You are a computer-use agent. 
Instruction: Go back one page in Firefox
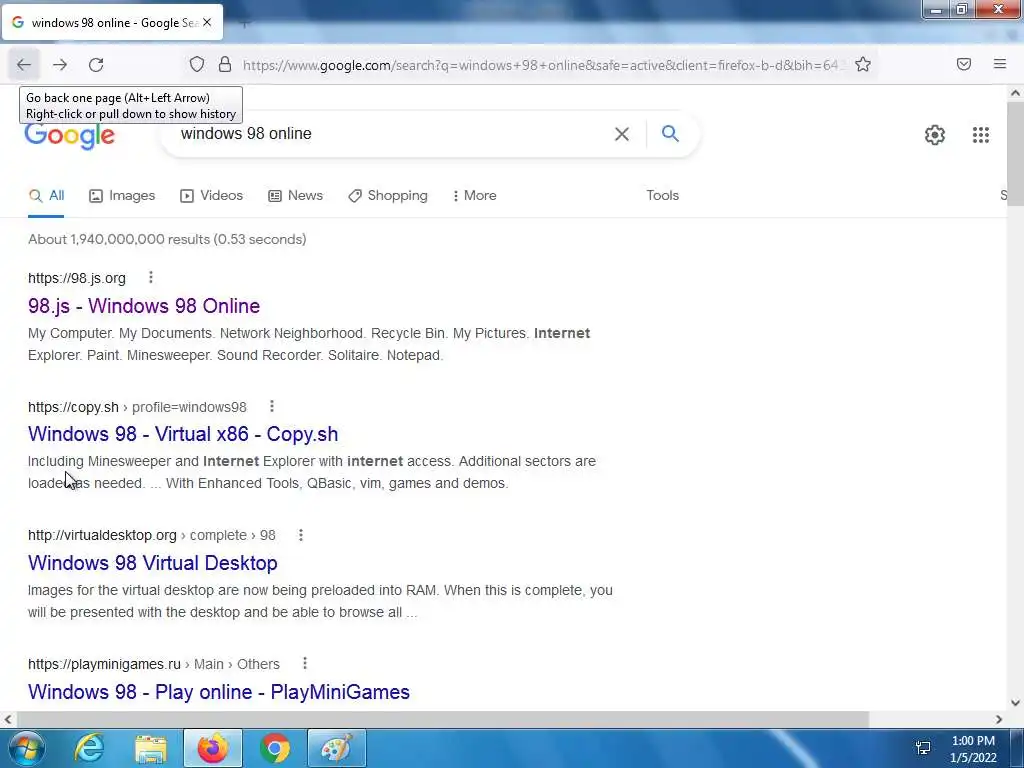(24, 65)
